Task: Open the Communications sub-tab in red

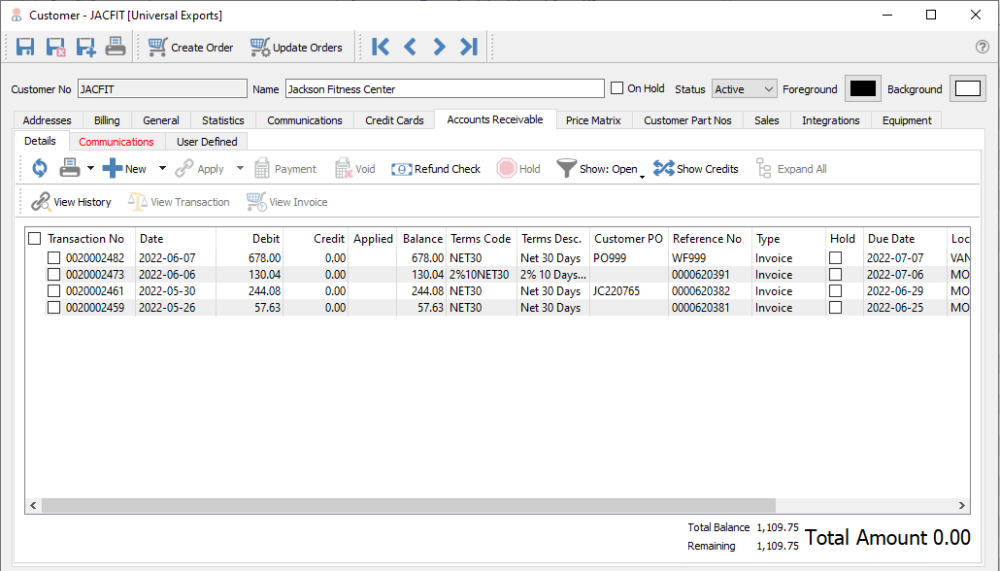Action: (x=116, y=142)
